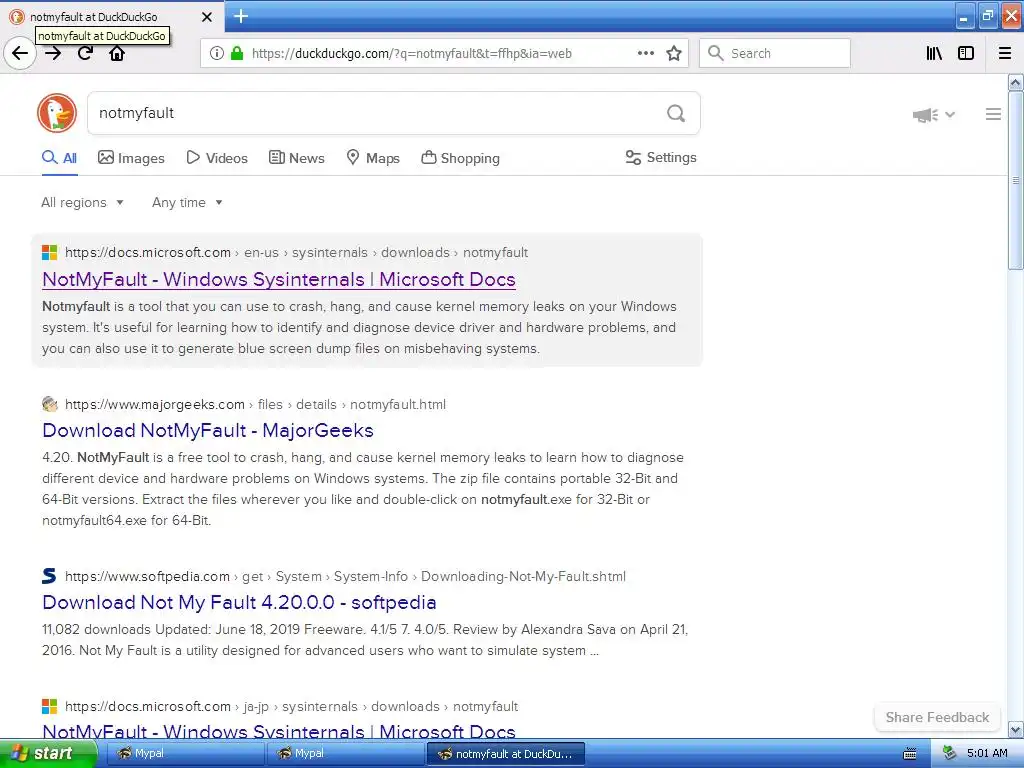The image size is (1024, 768).
Task: Open site information icon in address bar
Action: (x=217, y=54)
